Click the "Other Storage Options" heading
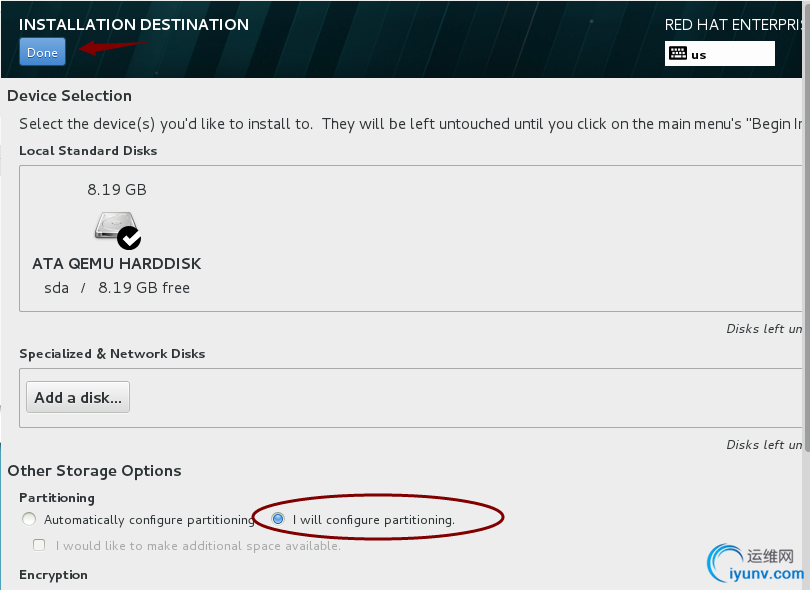This screenshot has width=810, height=590. pos(94,471)
